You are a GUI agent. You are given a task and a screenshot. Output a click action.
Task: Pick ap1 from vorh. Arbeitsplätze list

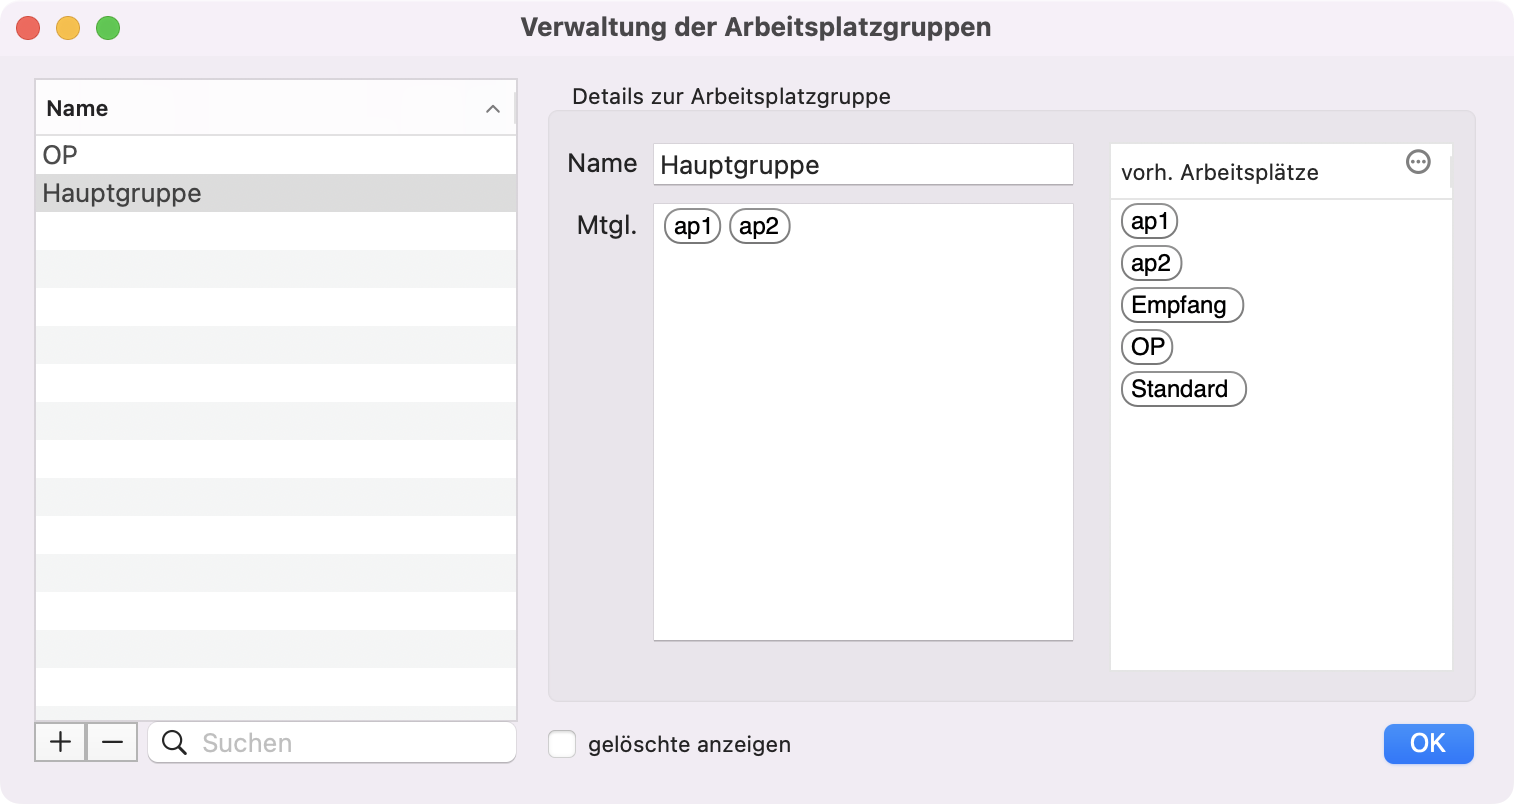[1149, 221]
